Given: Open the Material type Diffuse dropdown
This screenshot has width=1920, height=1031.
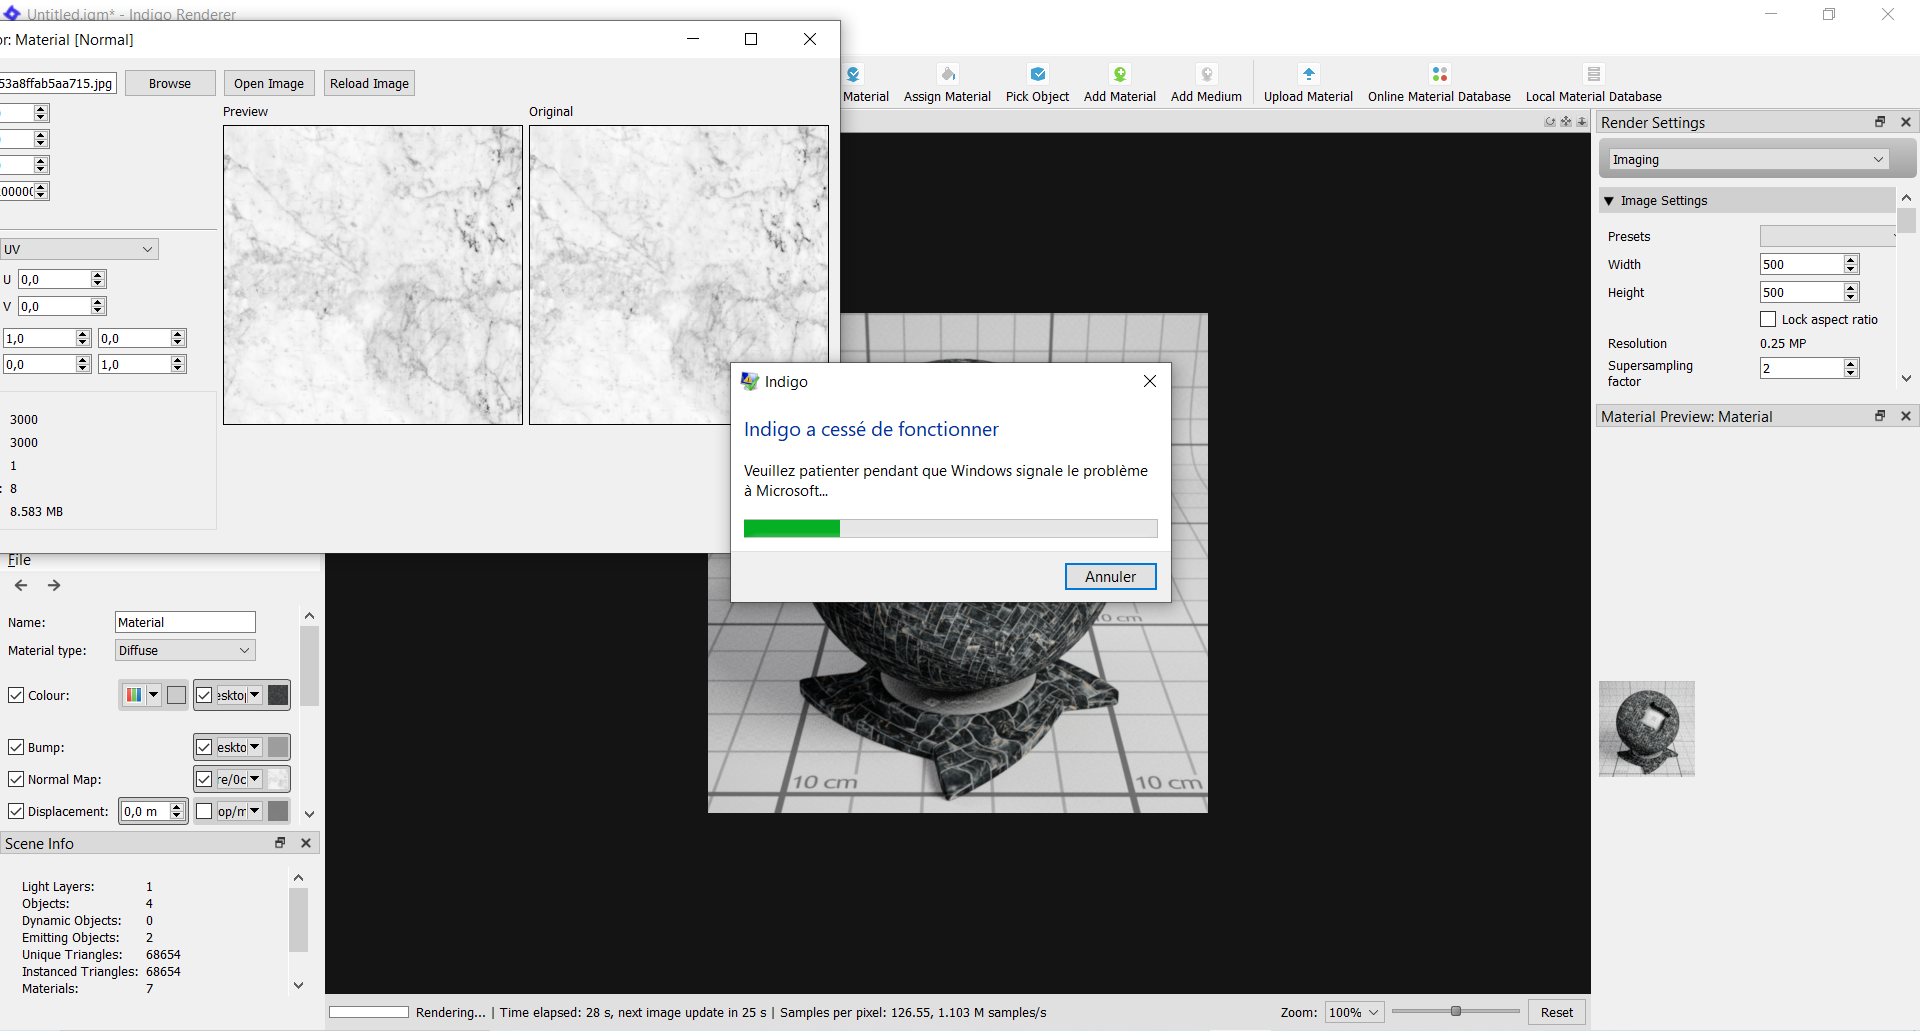Looking at the screenshot, I should 185,651.
